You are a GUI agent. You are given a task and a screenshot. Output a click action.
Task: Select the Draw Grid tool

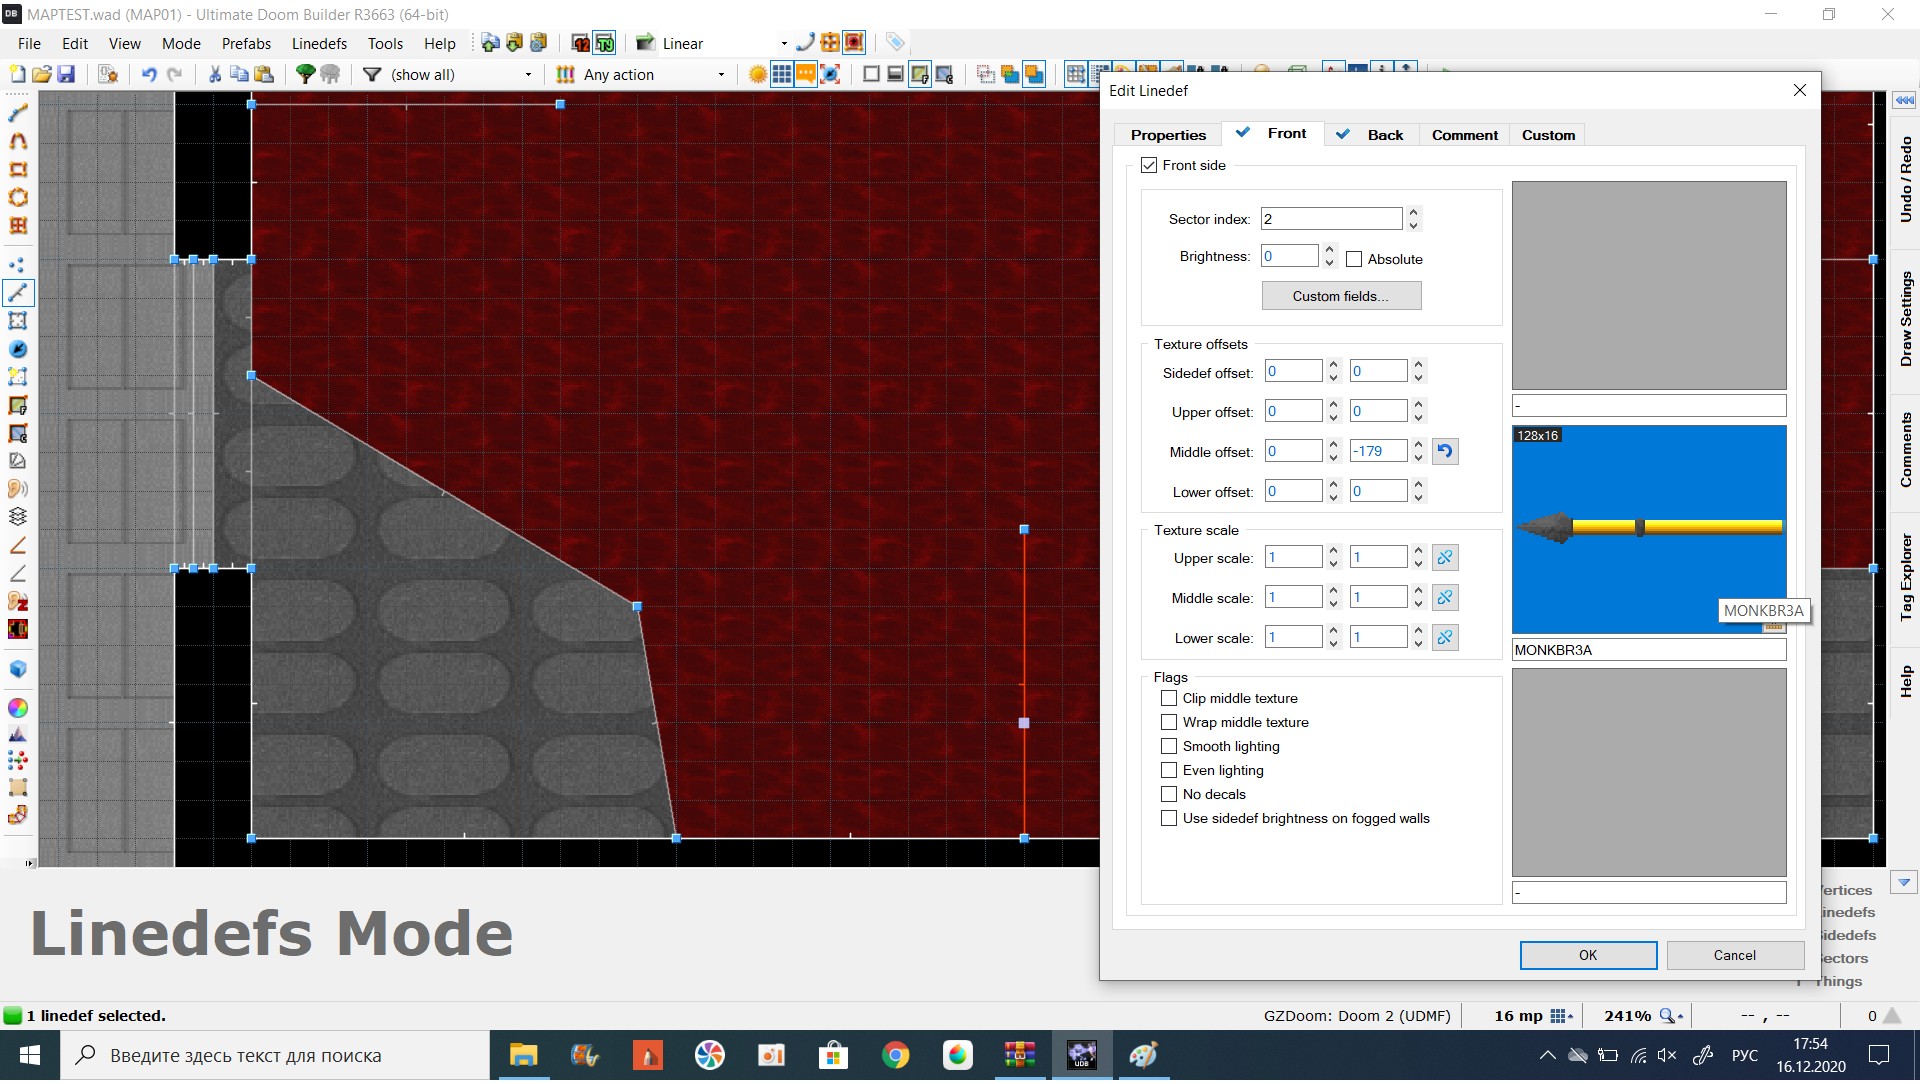[18, 226]
